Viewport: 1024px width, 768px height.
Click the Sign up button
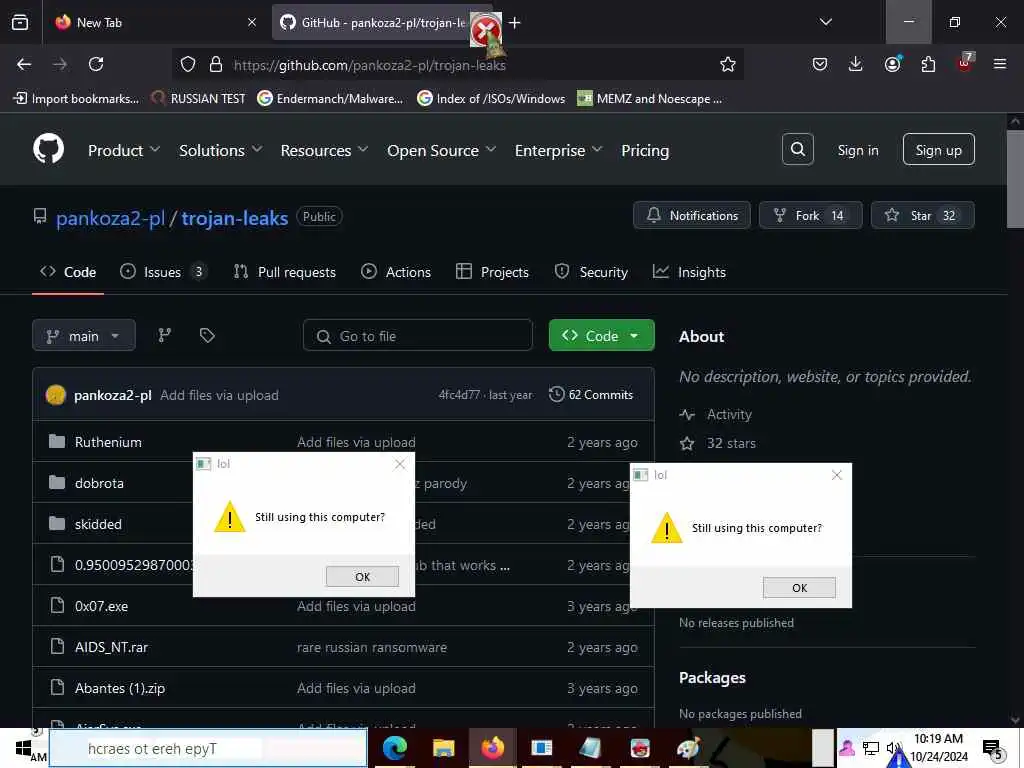tap(938, 150)
